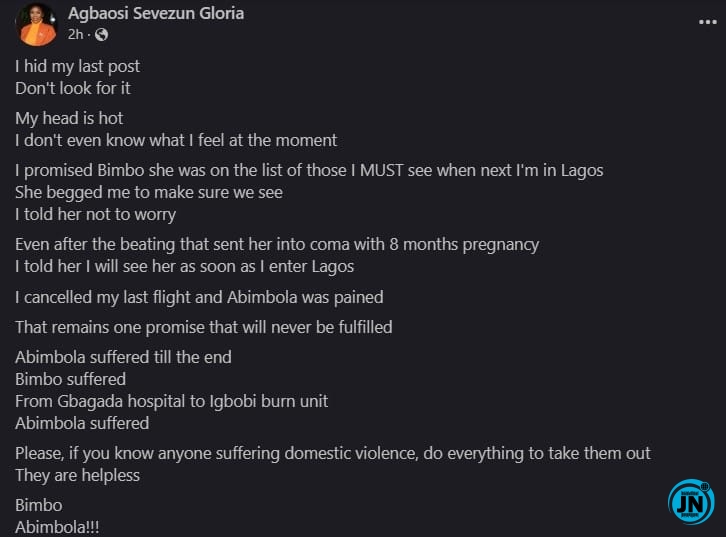Click the 2h post timestamp
The image size is (726, 537).
(x=75, y=35)
